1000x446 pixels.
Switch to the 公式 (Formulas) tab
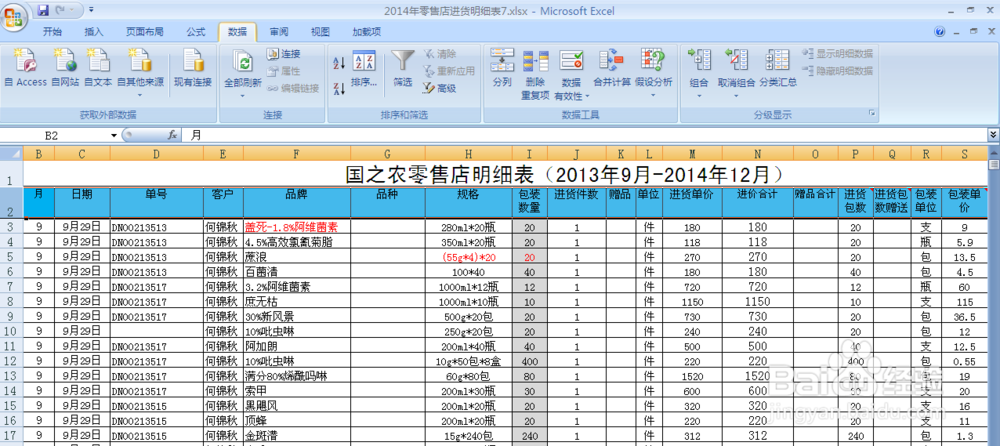[x=196, y=32]
